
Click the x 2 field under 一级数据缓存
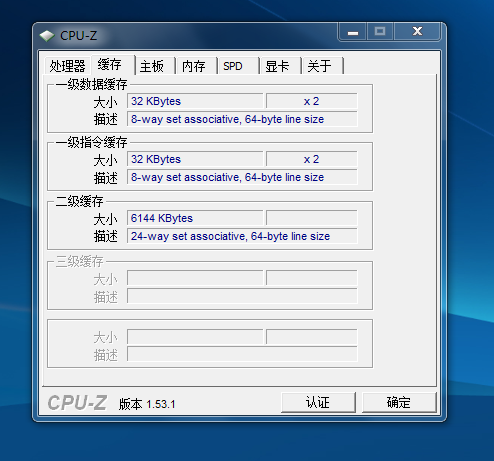click(312, 101)
